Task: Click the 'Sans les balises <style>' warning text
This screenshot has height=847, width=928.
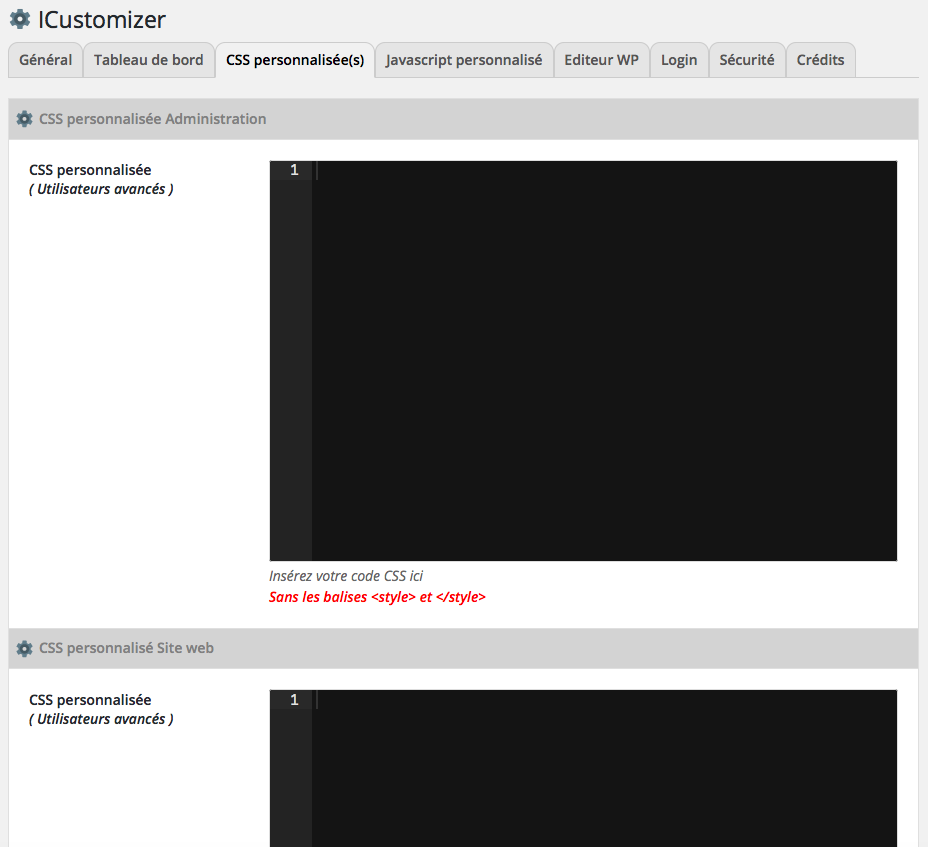Action: click(377, 597)
